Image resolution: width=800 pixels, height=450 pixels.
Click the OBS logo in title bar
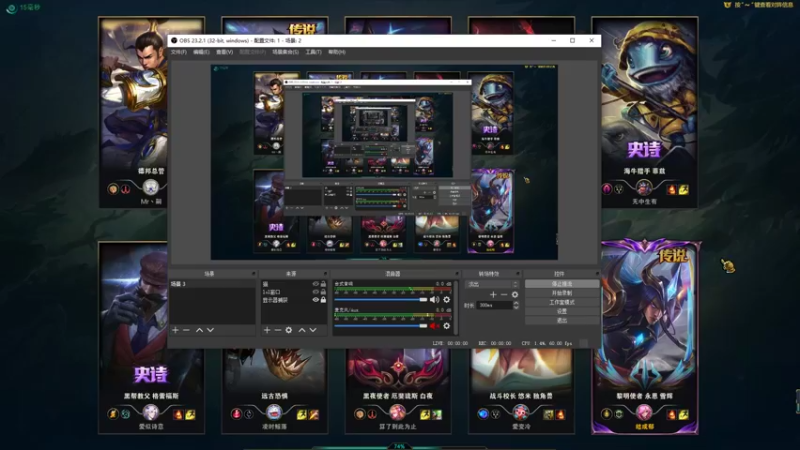tap(174, 40)
